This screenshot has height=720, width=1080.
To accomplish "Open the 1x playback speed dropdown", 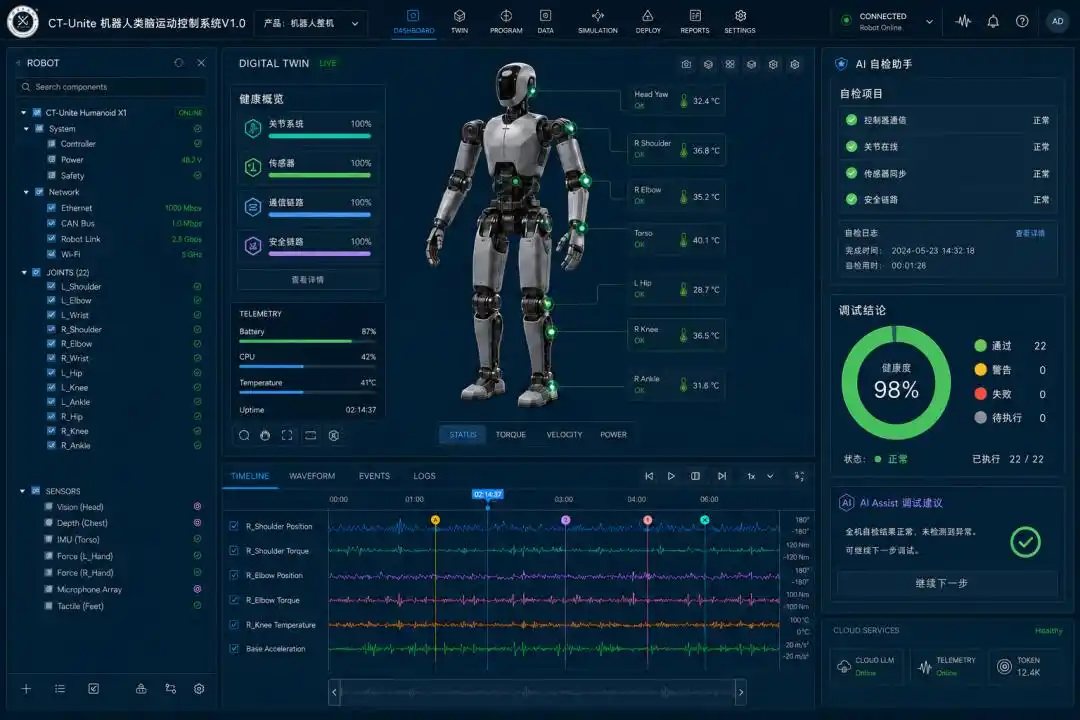I will [x=760, y=476].
